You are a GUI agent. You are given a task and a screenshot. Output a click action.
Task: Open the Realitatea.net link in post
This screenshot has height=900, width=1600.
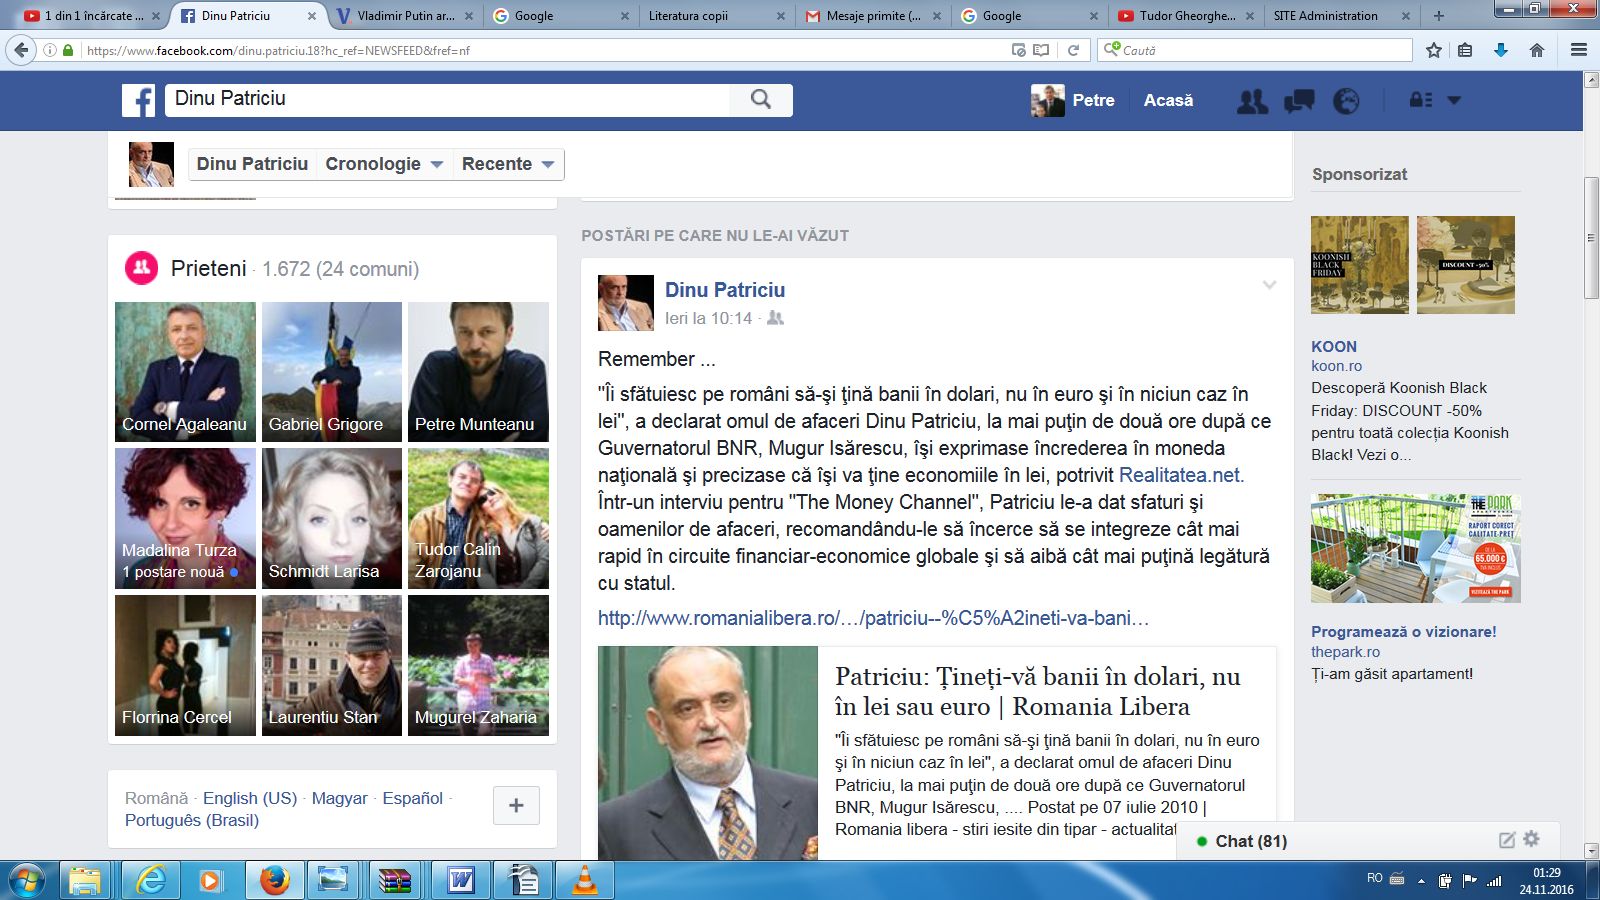point(1181,475)
